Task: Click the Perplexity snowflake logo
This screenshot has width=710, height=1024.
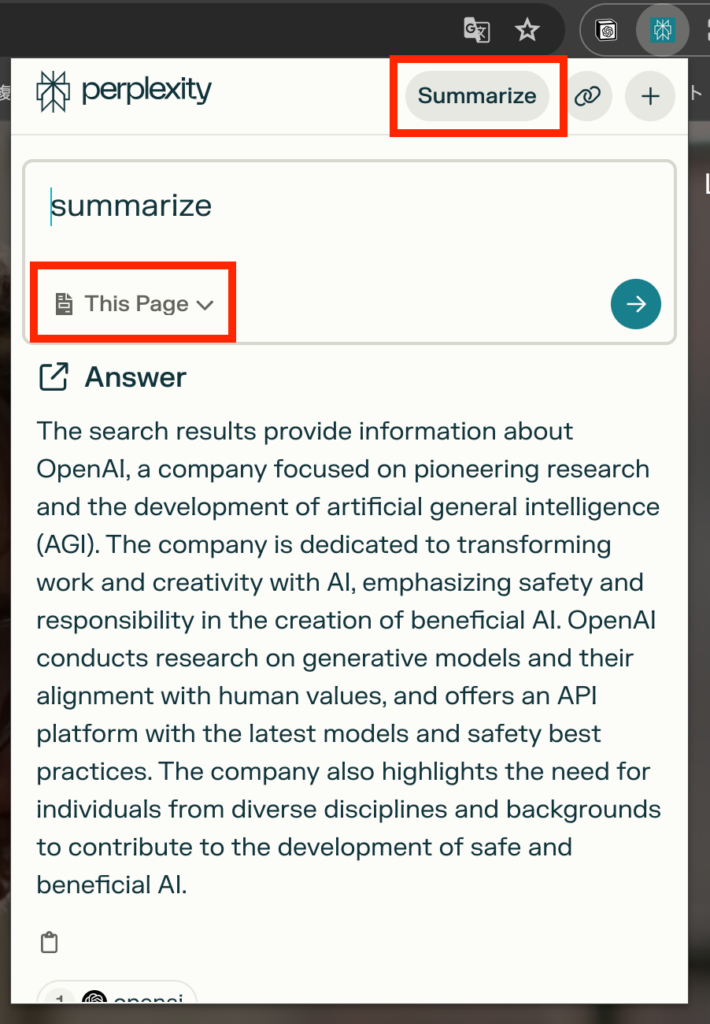Action: point(53,91)
